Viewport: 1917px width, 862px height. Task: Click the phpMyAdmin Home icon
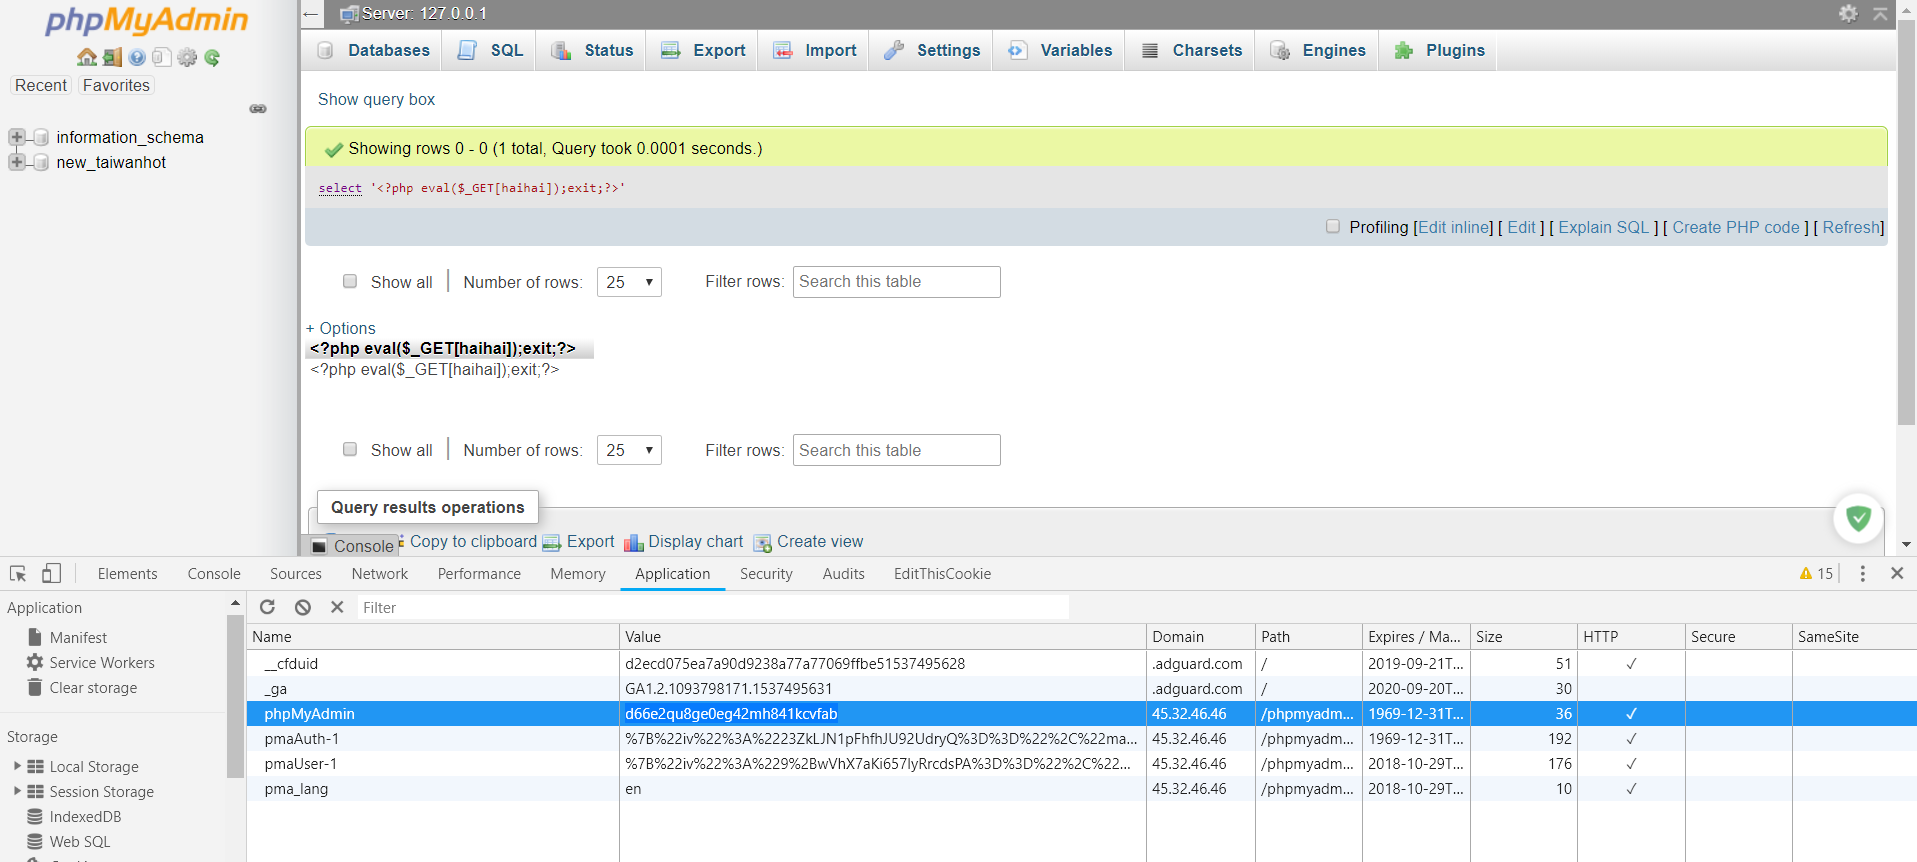pyautogui.click(x=87, y=57)
